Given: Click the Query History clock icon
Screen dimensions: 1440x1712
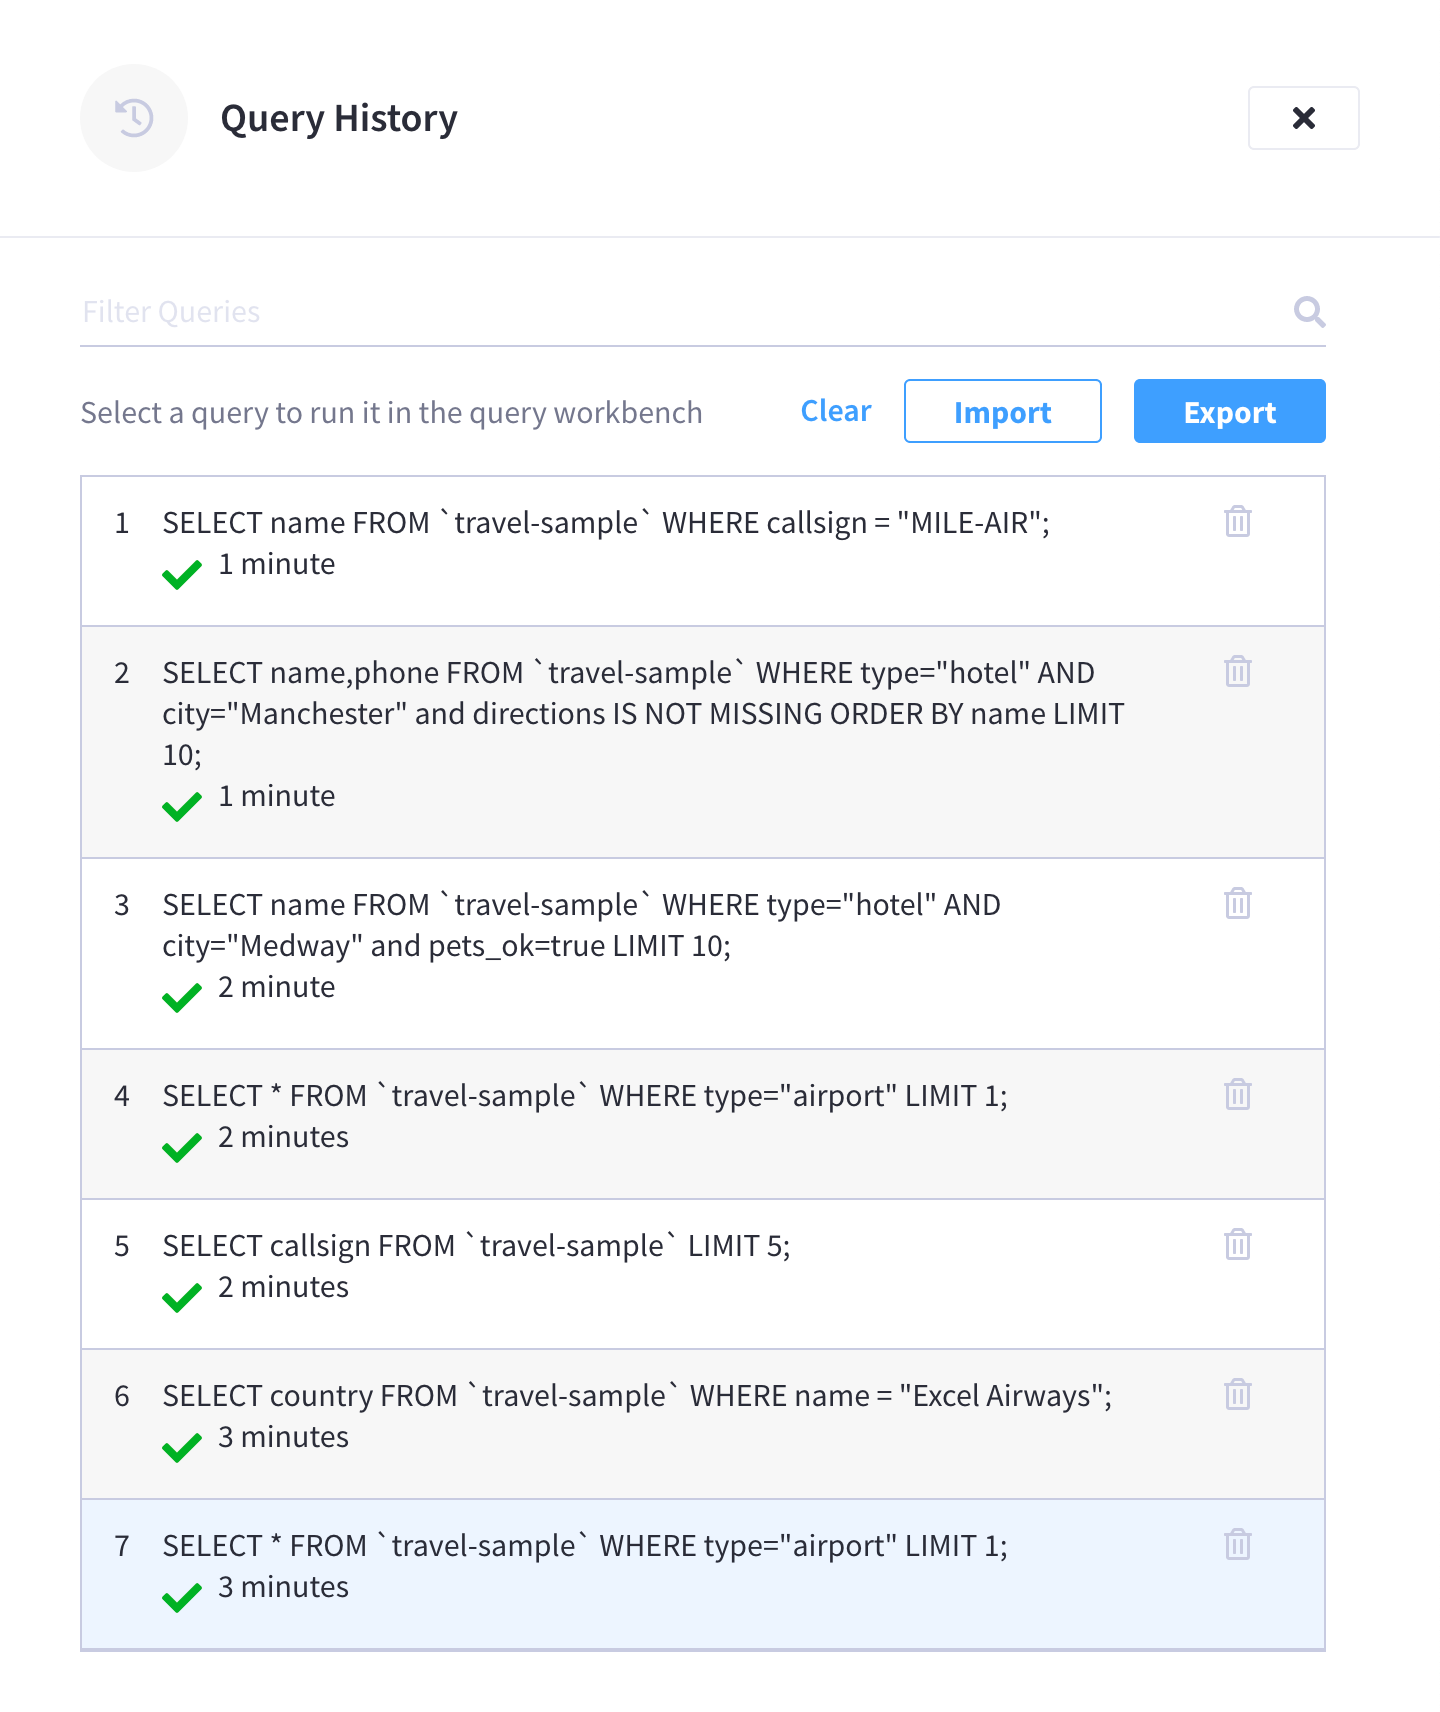Looking at the screenshot, I should (133, 118).
